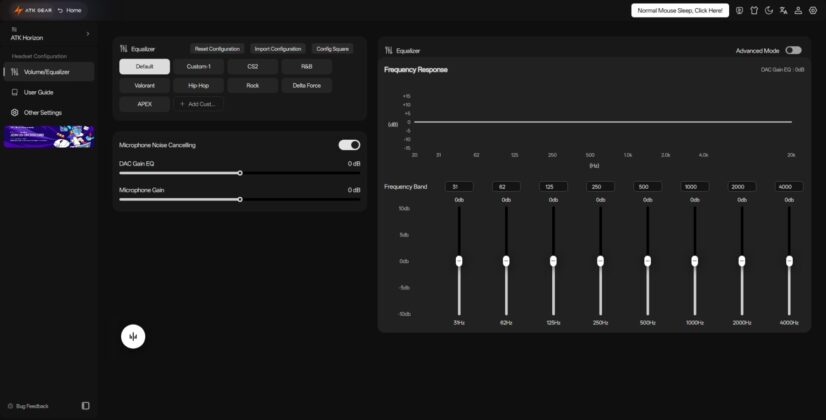Select the Delta Force equalizer preset
This screenshot has height=420, width=826.
pyautogui.click(x=307, y=85)
